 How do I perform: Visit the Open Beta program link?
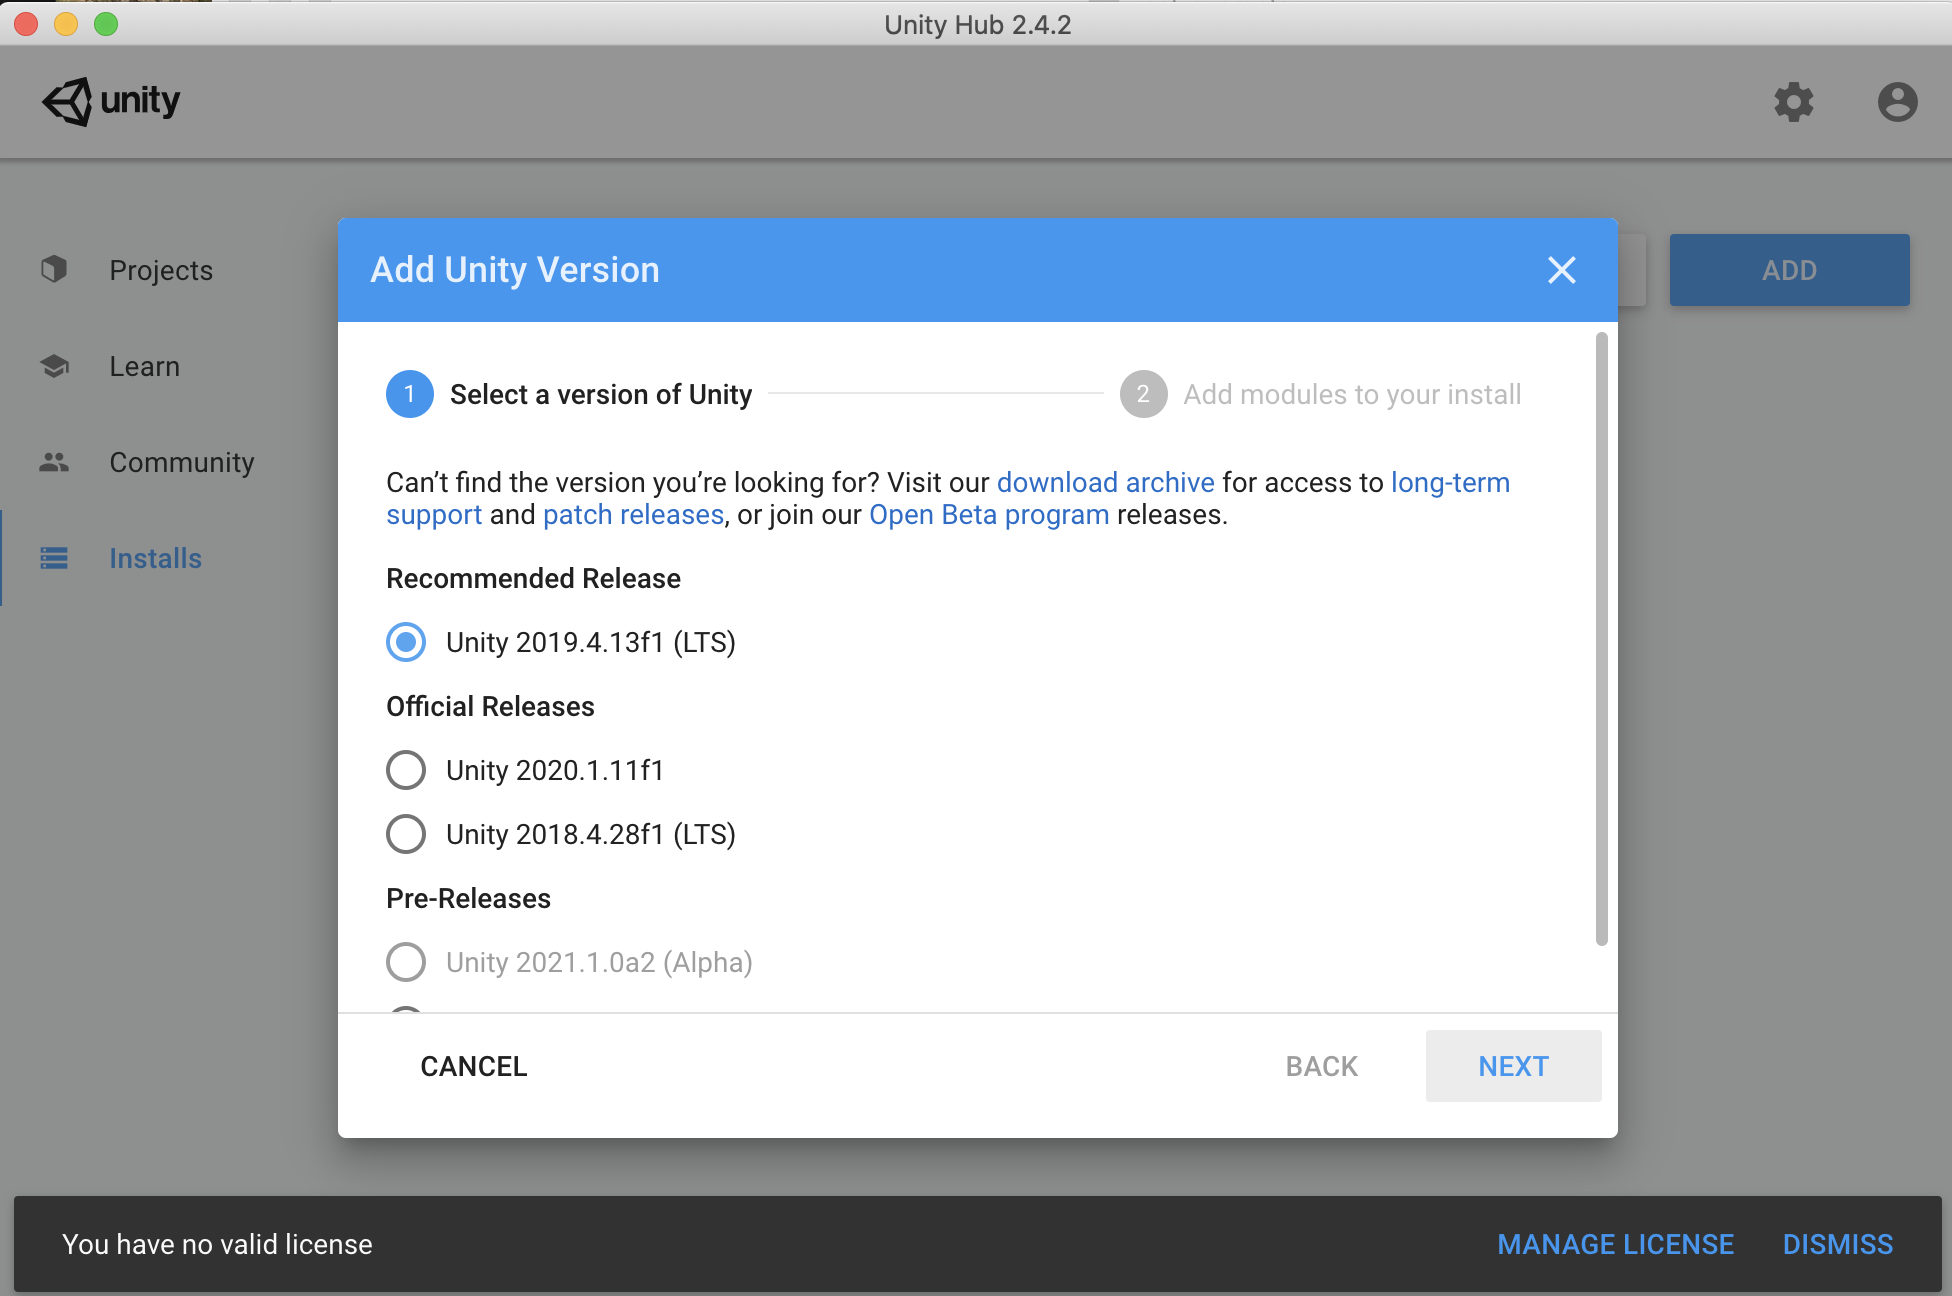pyautogui.click(x=989, y=514)
